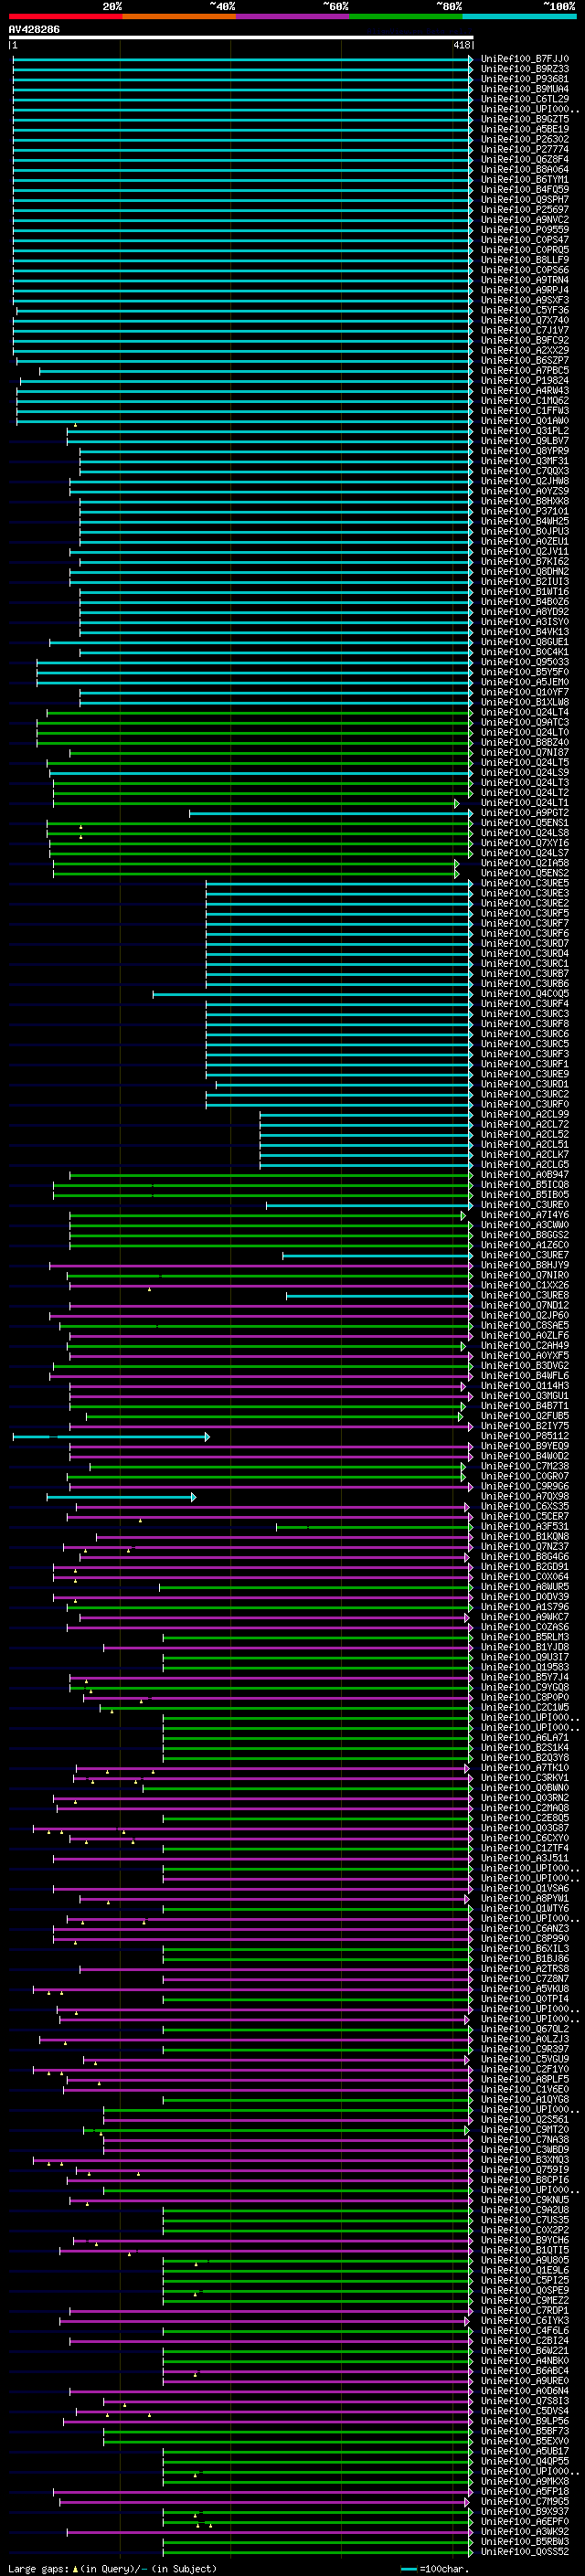Click the label UniRef100_C2C1W5
585x2576 pixels.
click(x=524, y=1708)
